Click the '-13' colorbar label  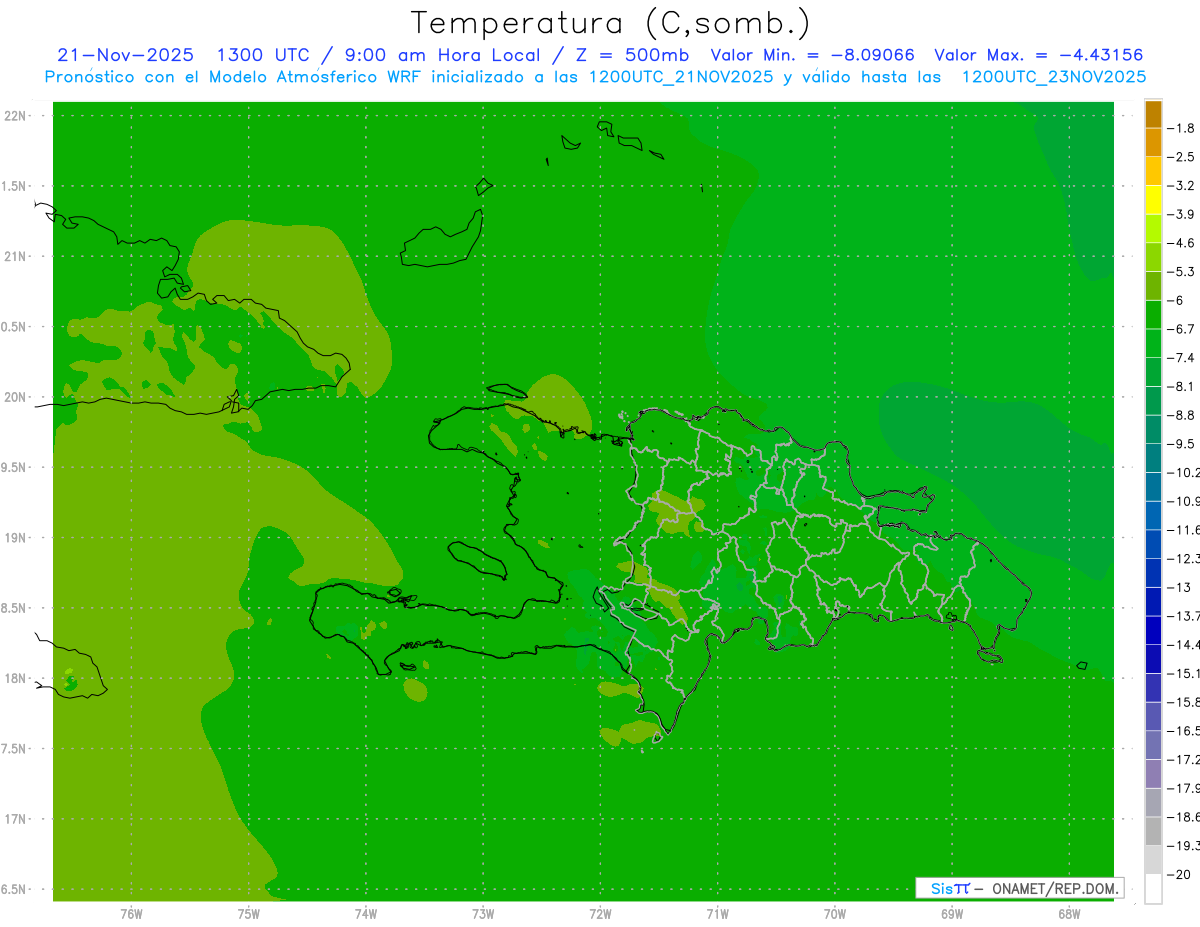(x=1180, y=587)
